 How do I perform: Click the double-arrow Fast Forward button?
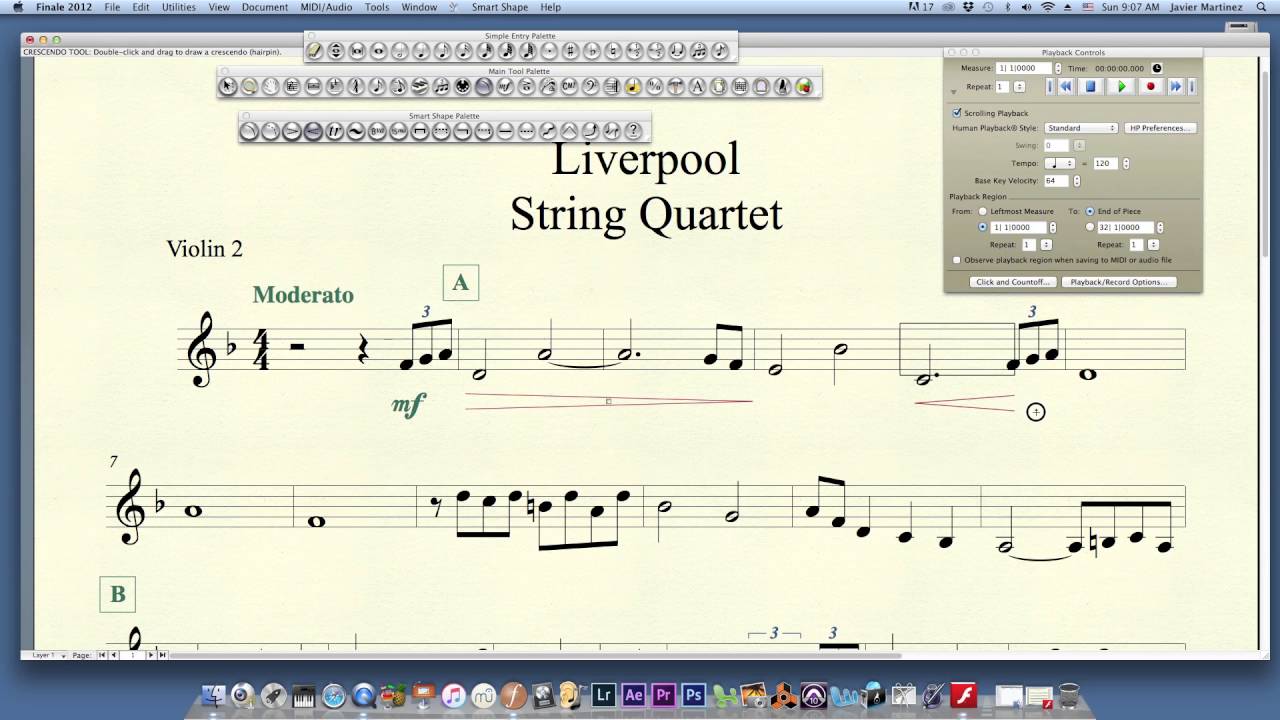[1176, 86]
